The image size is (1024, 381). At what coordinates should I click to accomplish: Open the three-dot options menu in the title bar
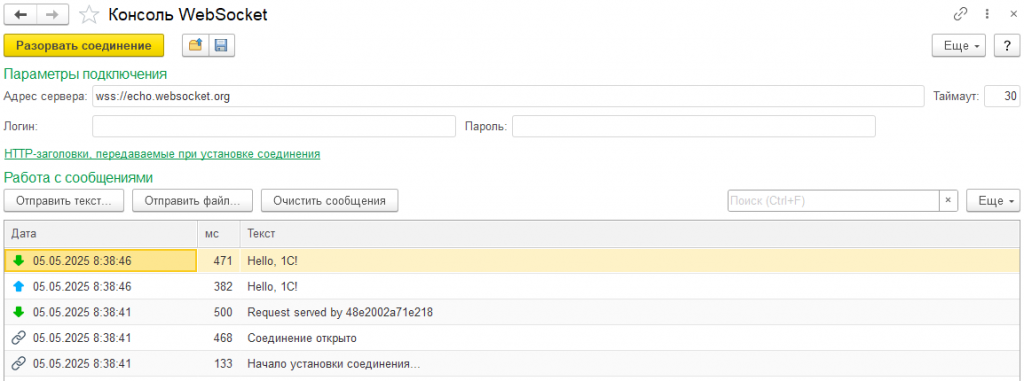[987, 14]
